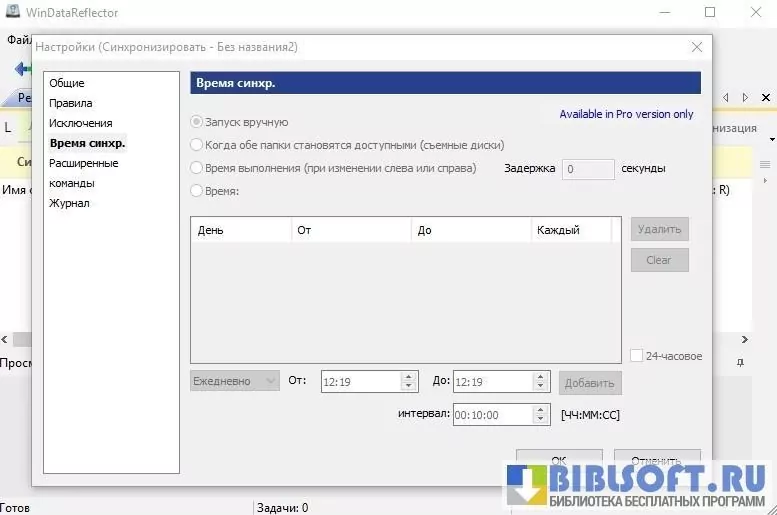Image resolution: width=777 pixels, height=515 pixels.
Task: Click the Clear button
Action: point(659,260)
